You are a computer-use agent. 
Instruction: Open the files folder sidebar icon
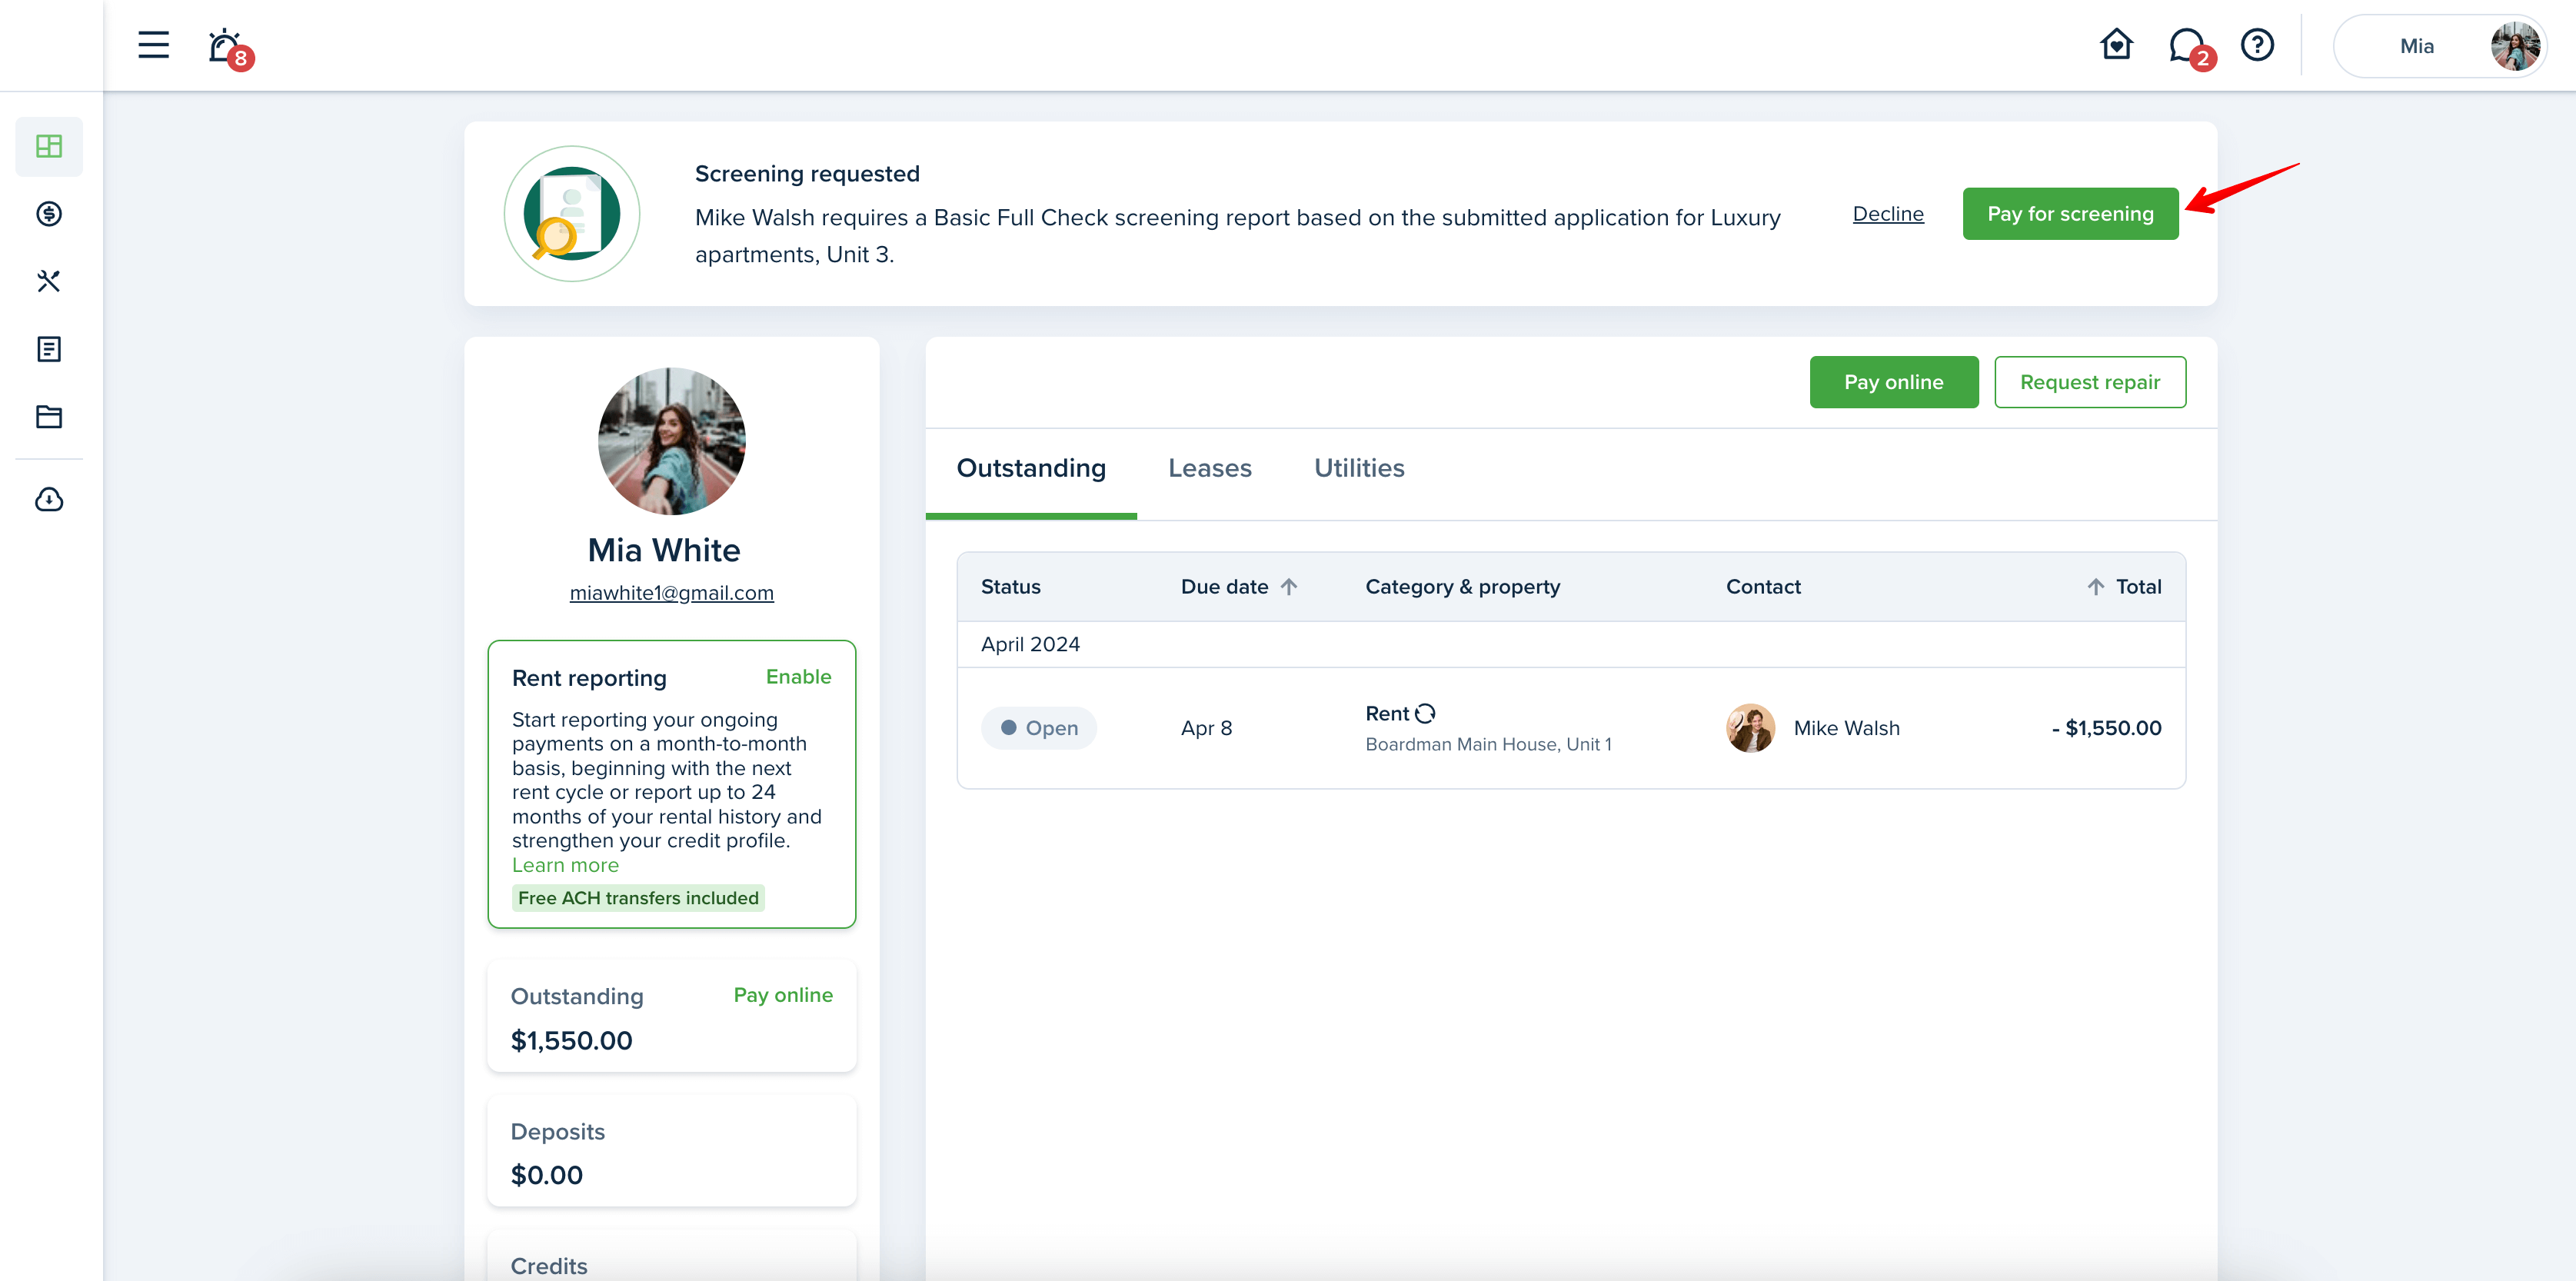(x=49, y=417)
